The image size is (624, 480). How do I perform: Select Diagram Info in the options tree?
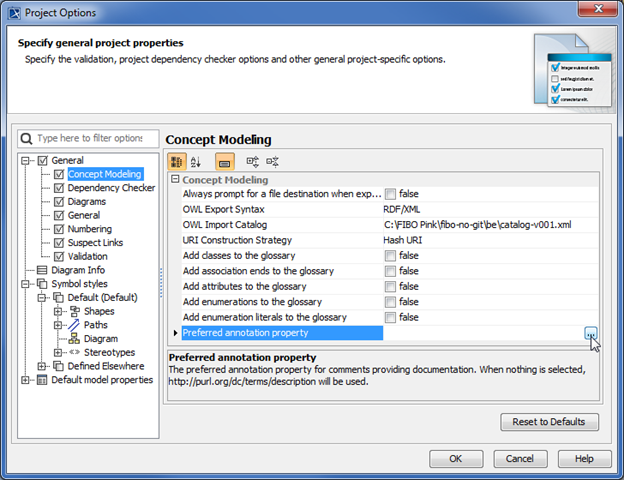point(78,270)
